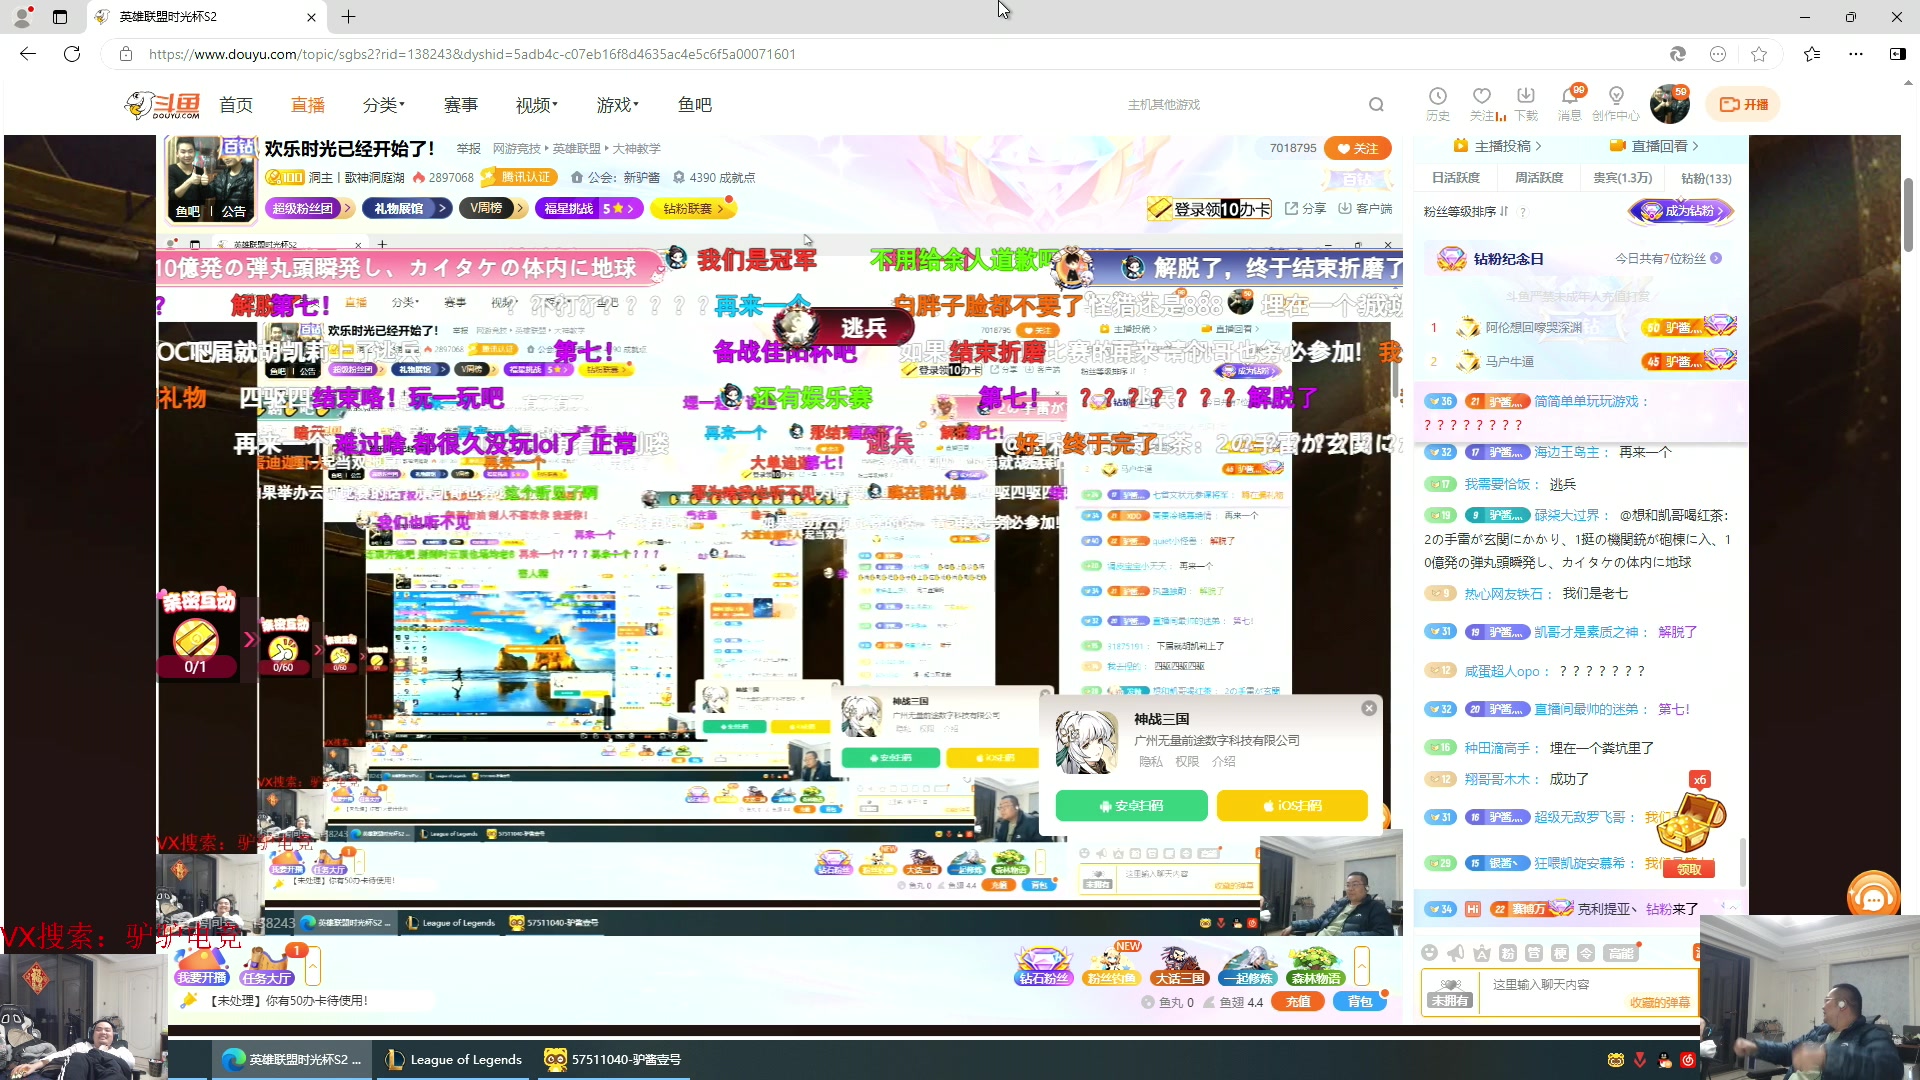Open 收藏的弹幕 saved danmaku
1920x1080 pixels.
(1659, 1002)
